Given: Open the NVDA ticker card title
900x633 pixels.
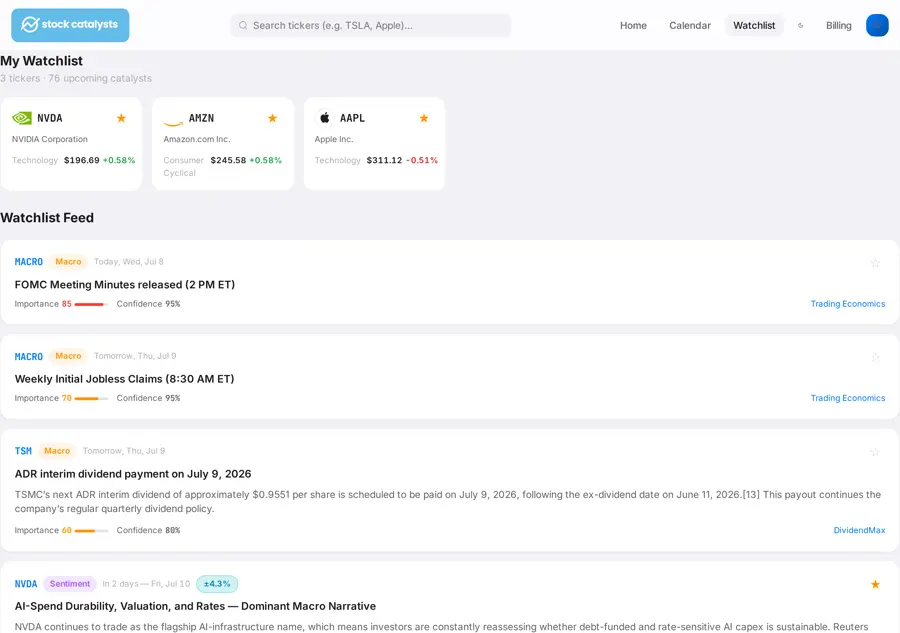Looking at the screenshot, I should [49, 118].
